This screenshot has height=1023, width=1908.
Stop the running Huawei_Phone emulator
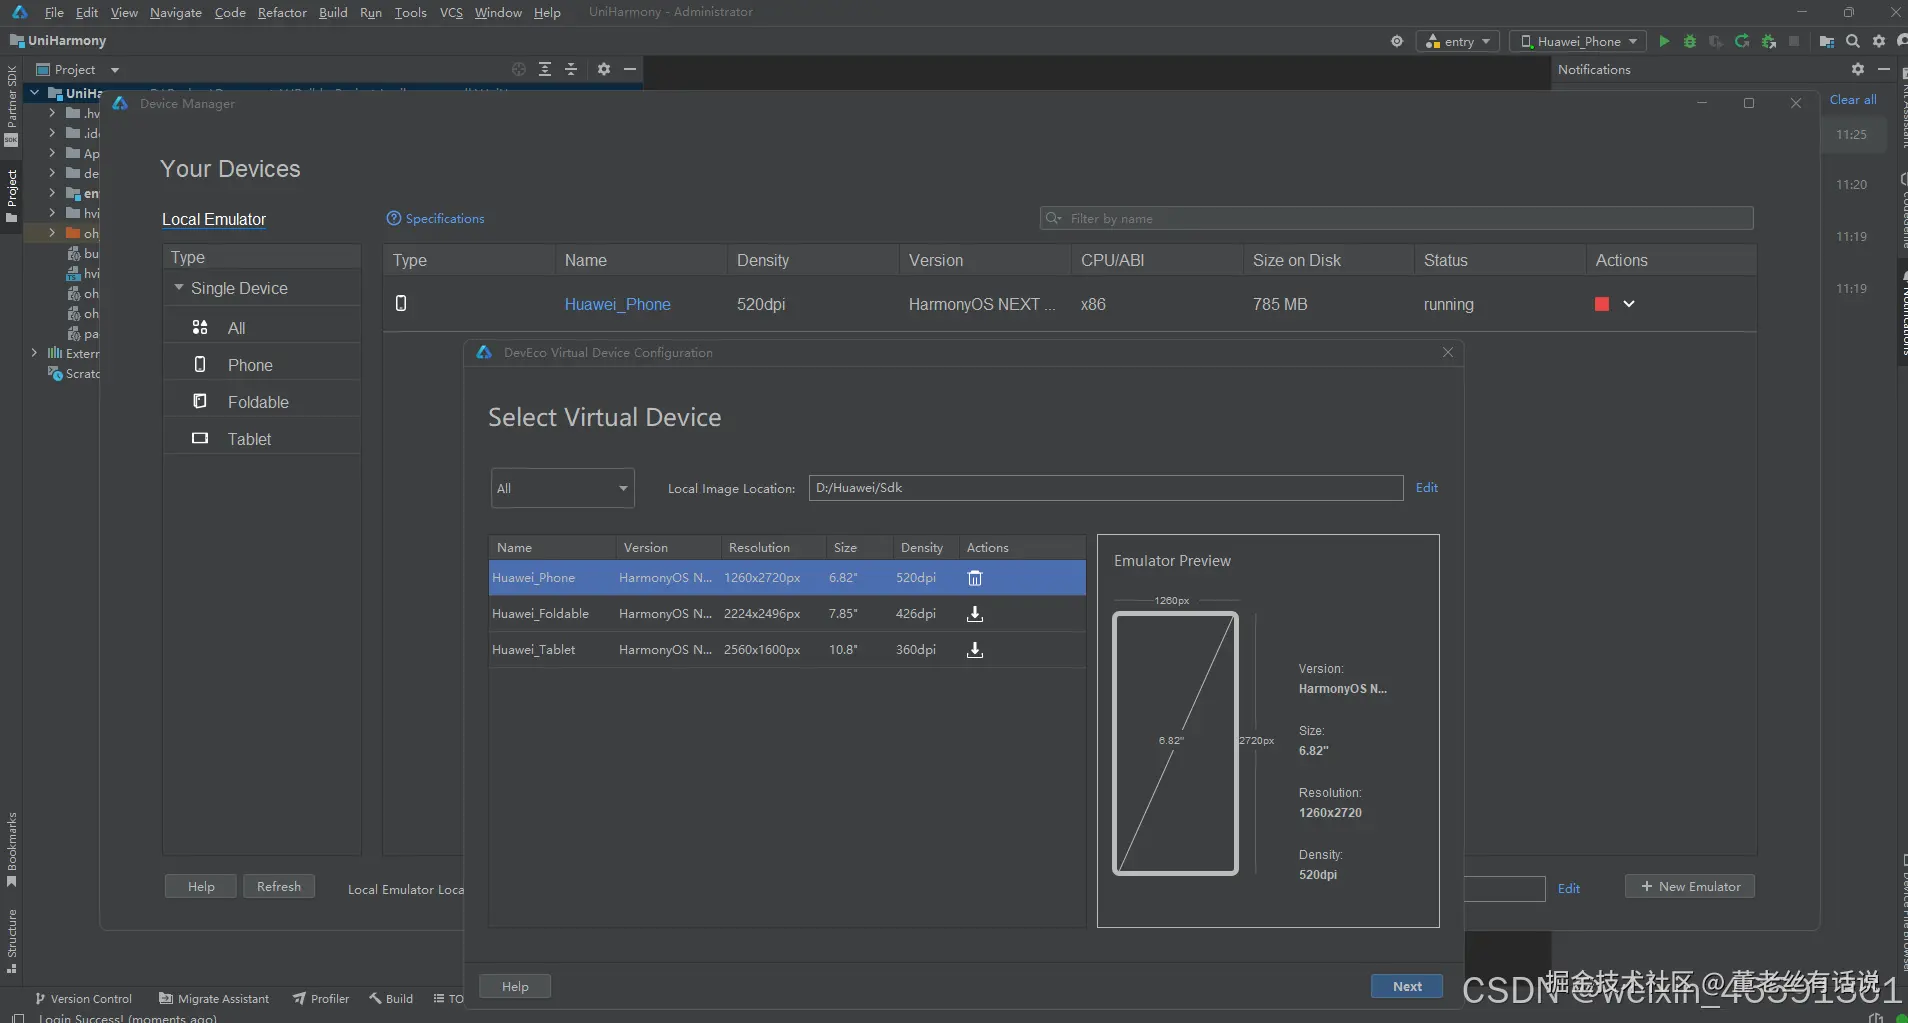tap(1602, 304)
